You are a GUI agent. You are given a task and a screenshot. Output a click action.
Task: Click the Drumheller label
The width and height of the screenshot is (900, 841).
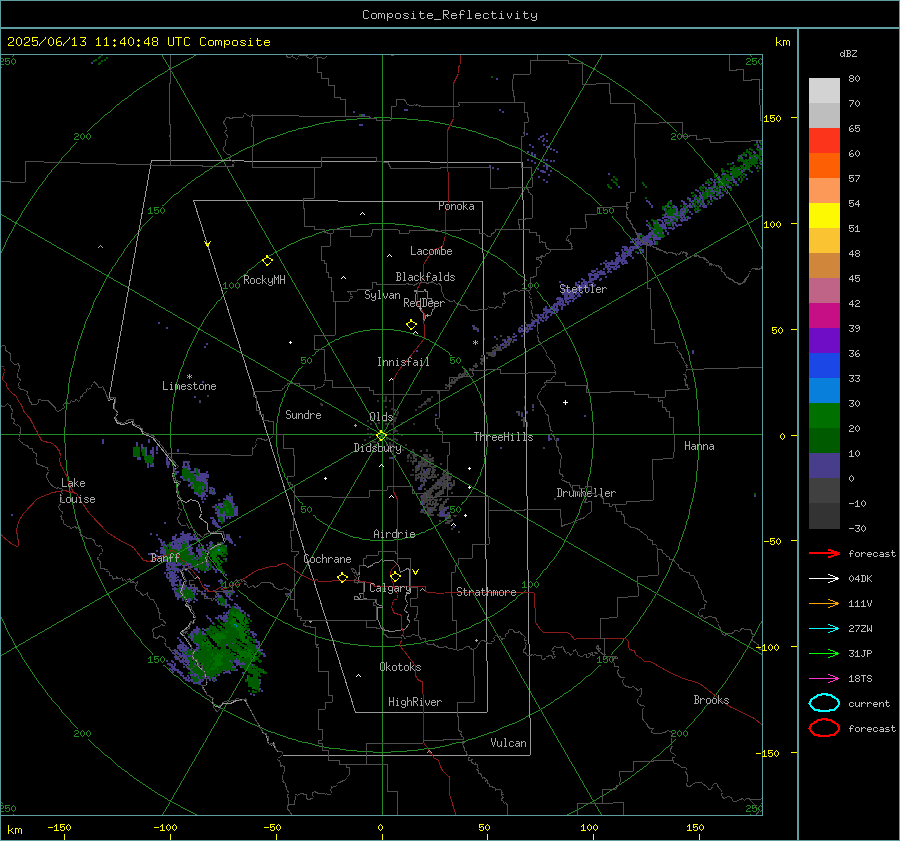tap(586, 493)
